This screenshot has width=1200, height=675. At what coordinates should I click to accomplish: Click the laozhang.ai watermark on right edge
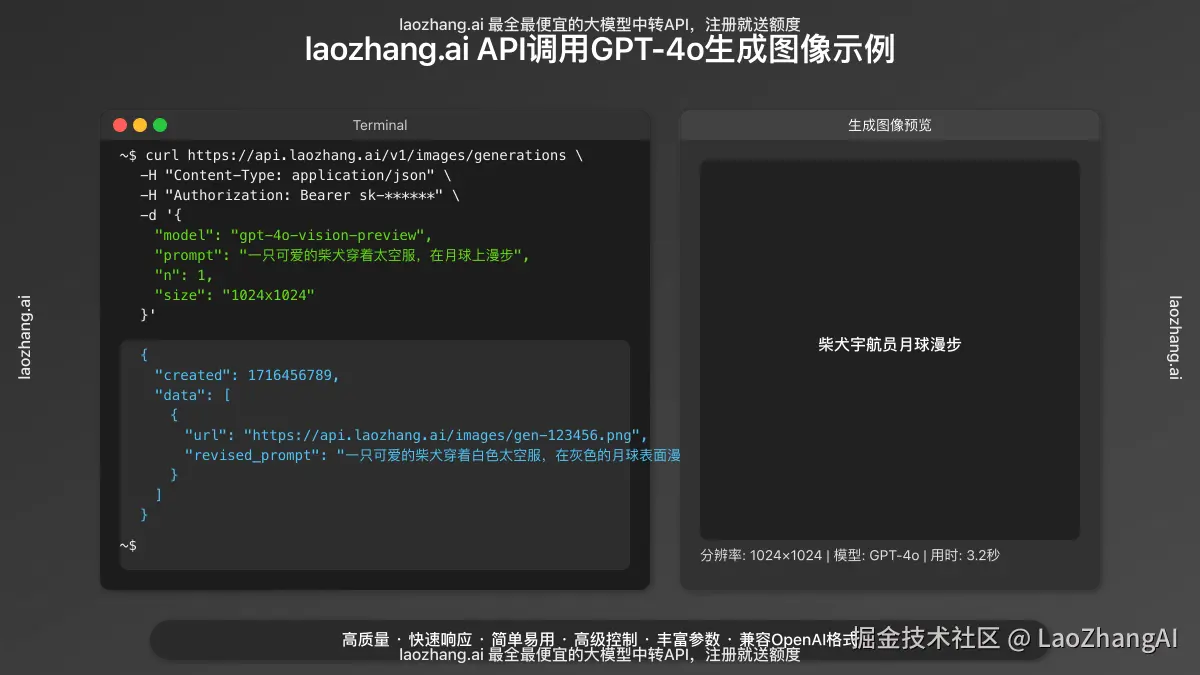coord(1176,337)
